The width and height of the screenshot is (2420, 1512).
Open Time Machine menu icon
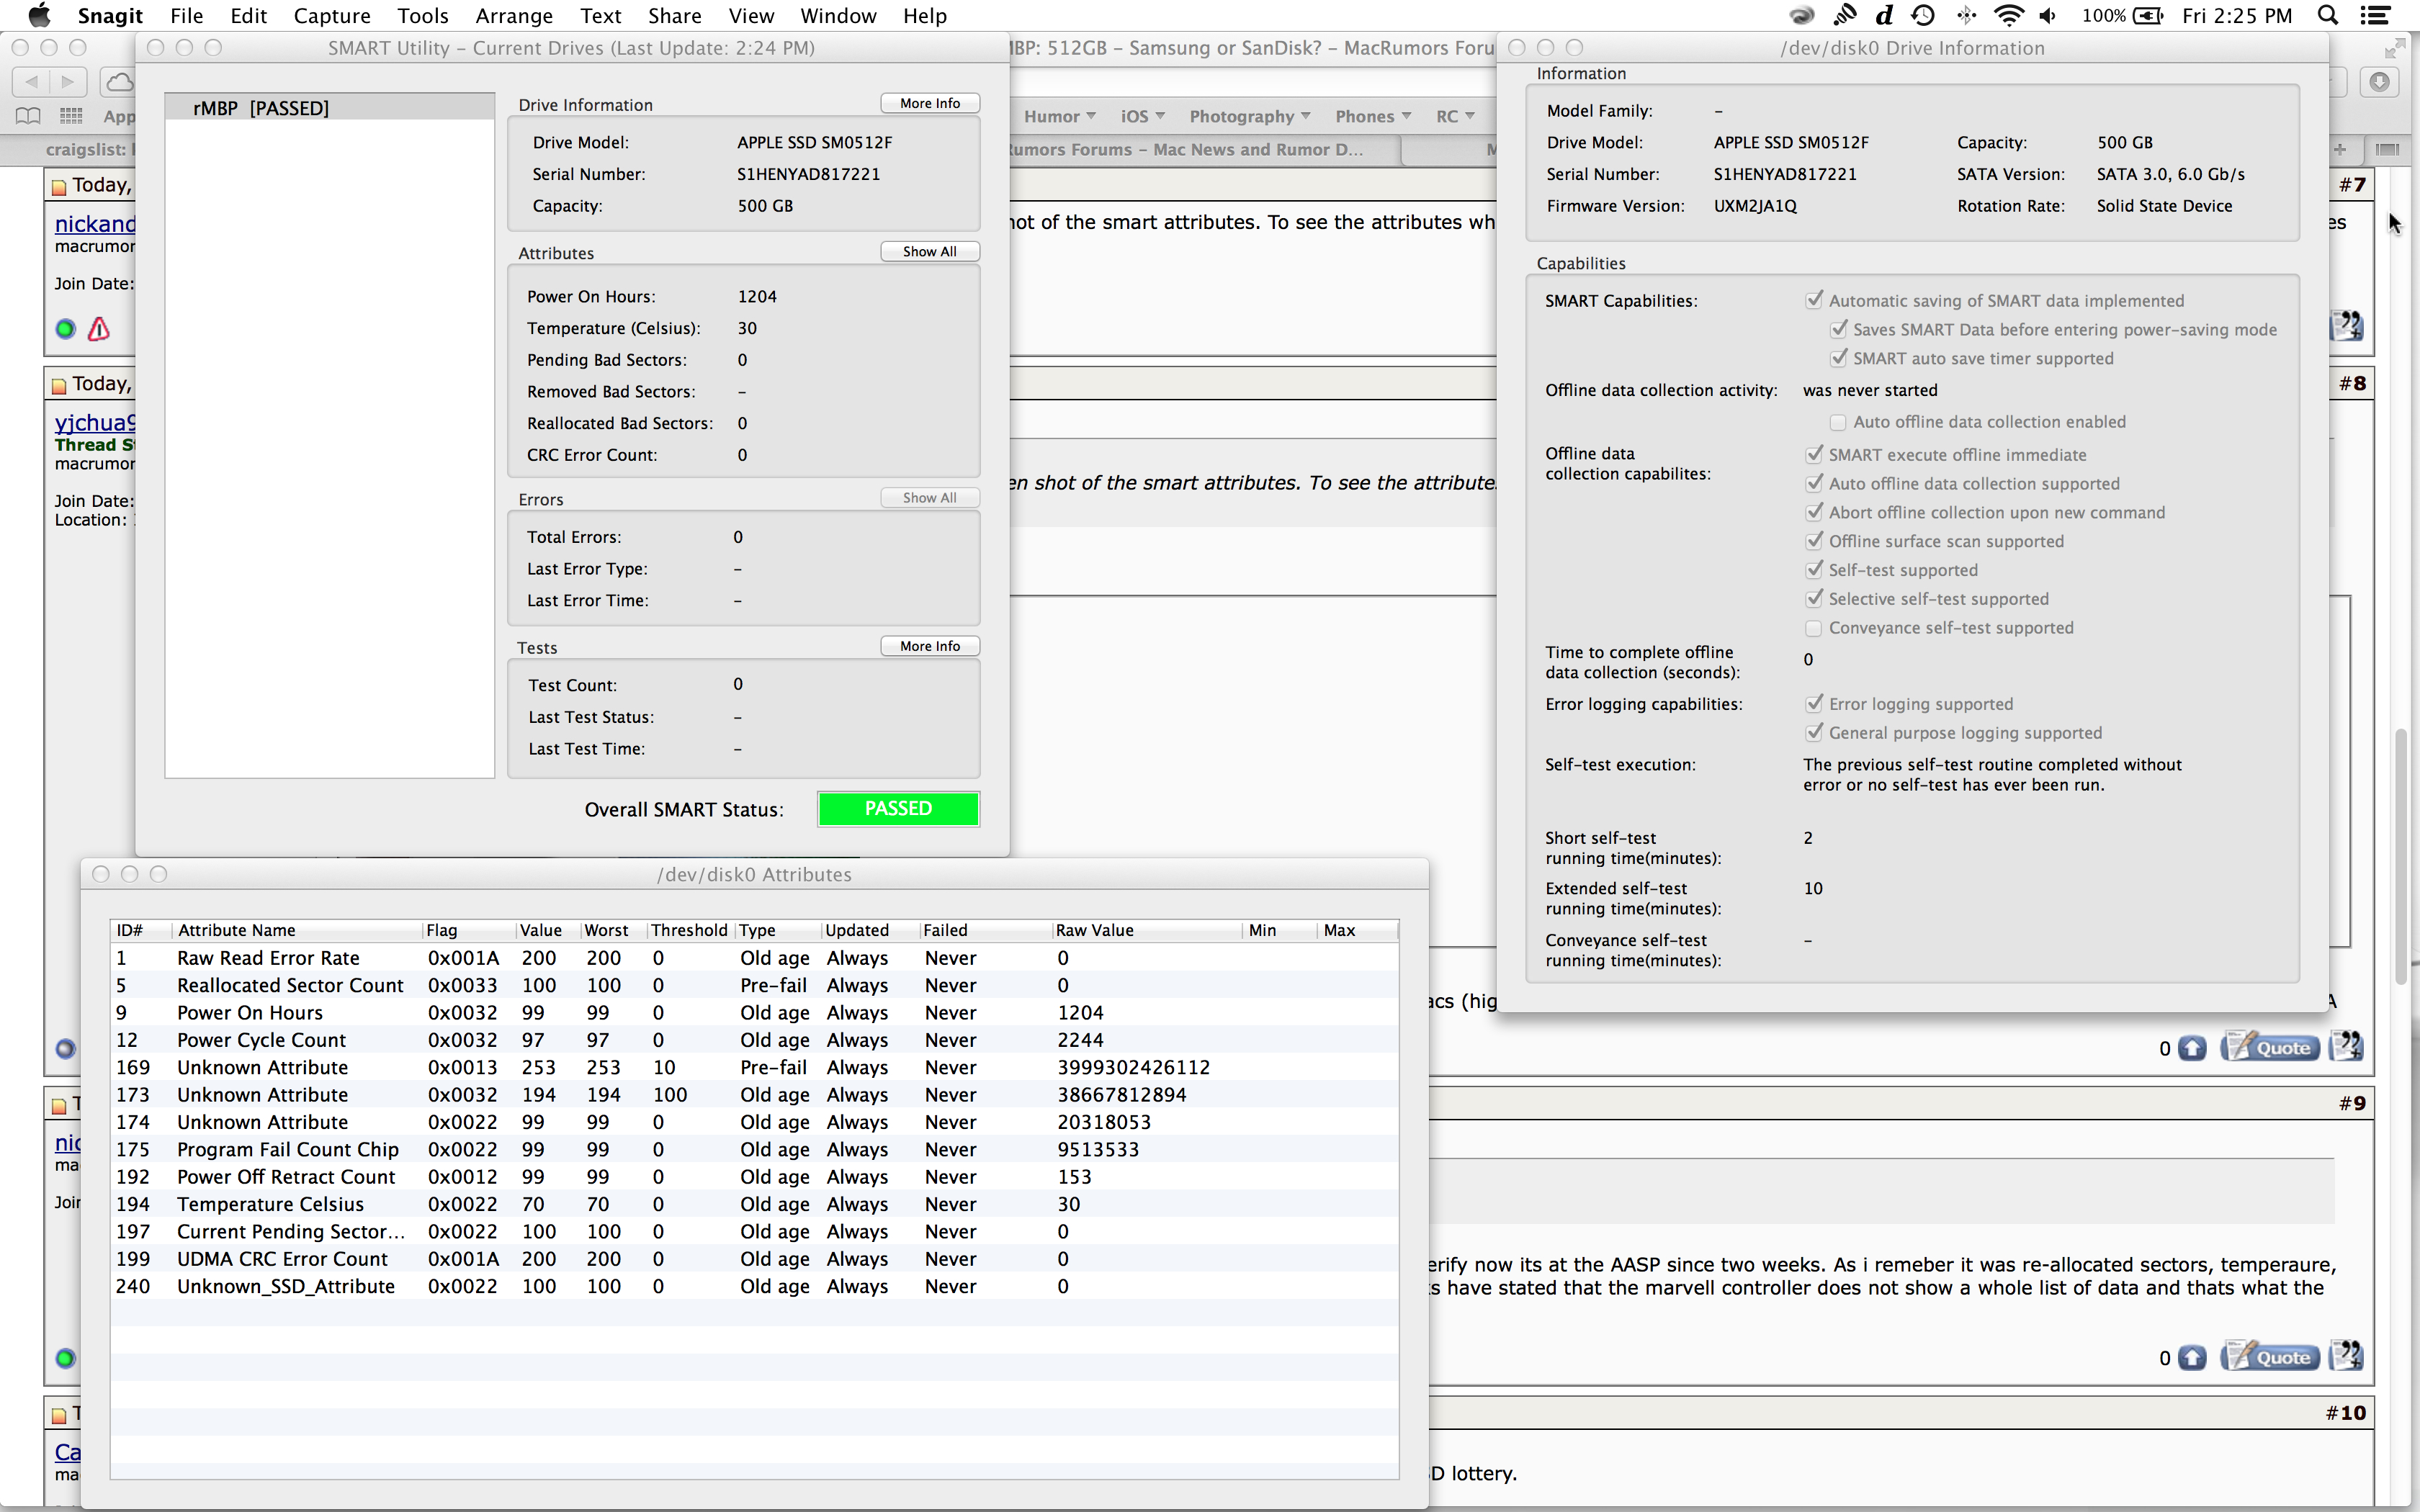click(x=1923, y=15)
